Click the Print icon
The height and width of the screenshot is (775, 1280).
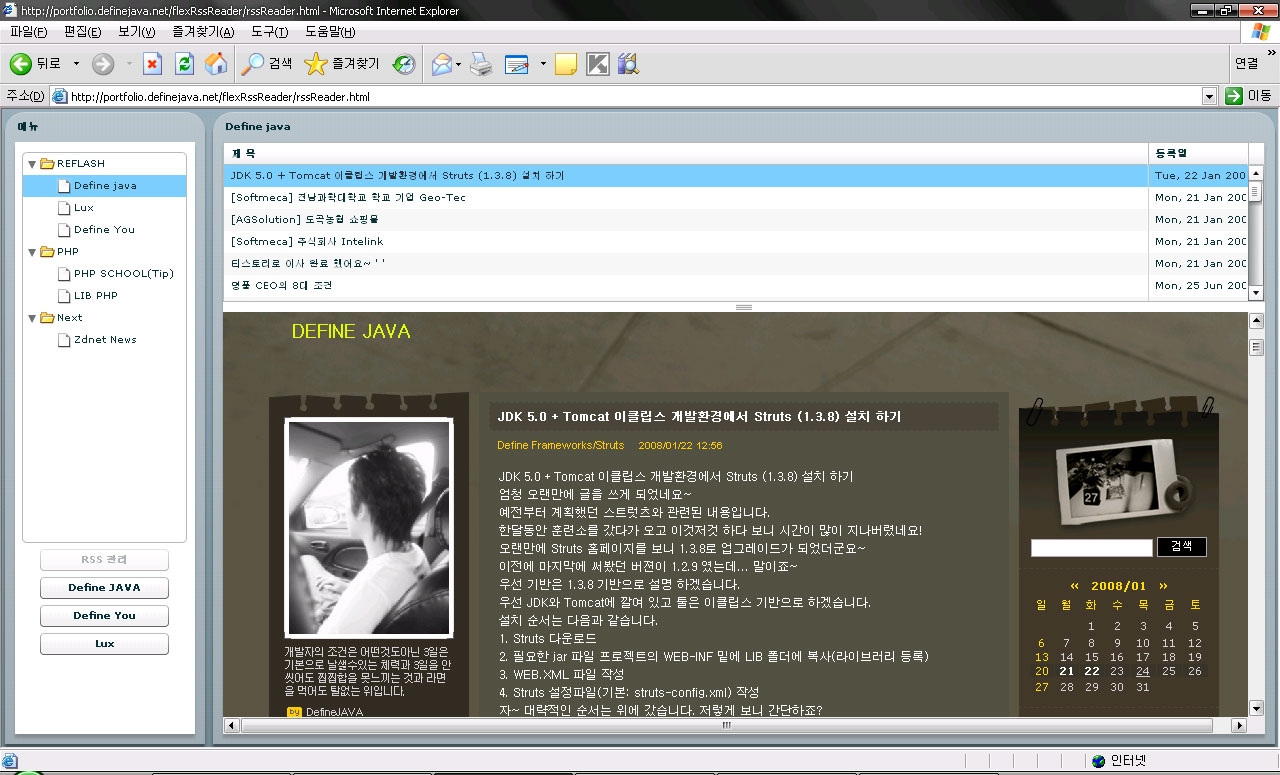[x=481, y=64]
